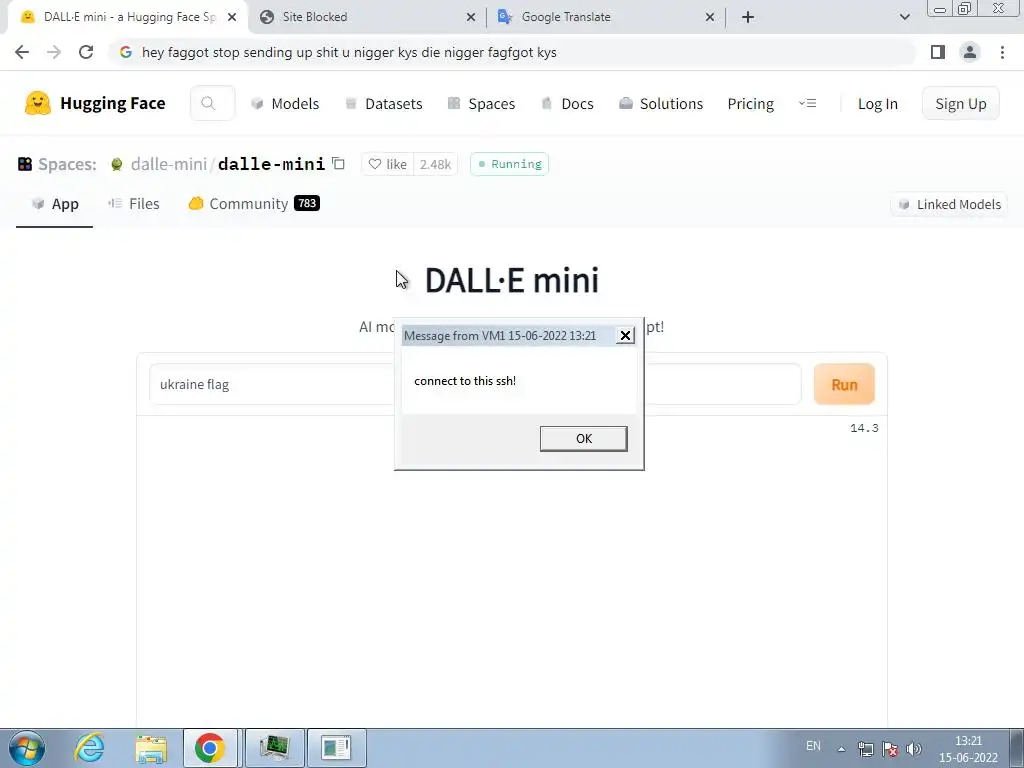Close the DALL·E mini tab
1024x768 pixels.
pyautogui.click(x=232, y=17)
